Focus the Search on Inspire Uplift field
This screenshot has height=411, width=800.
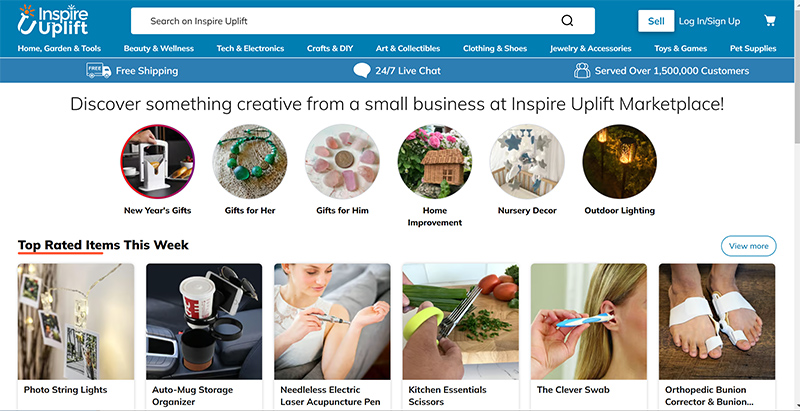click(x=363, y=21)
